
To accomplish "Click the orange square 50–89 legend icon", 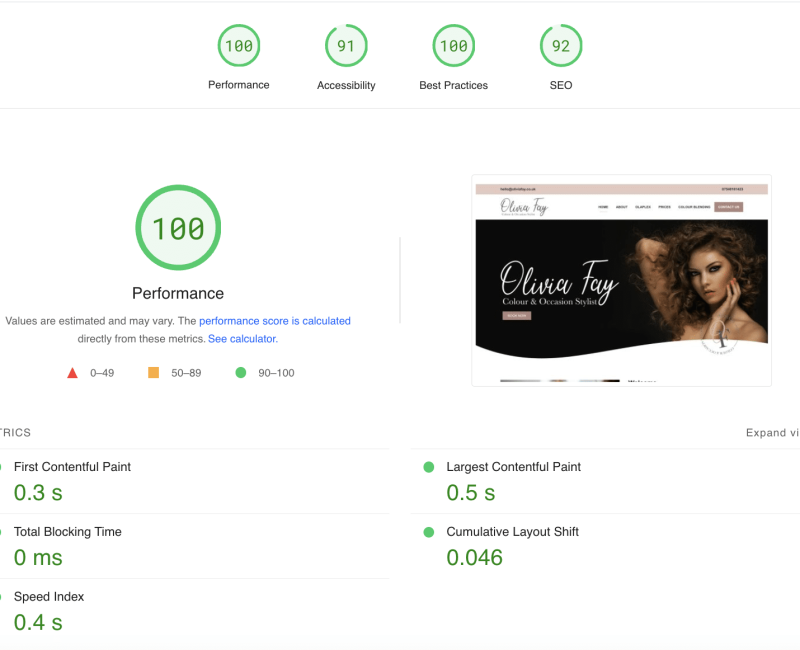I will pyautogui.click(x=153, y=373).
